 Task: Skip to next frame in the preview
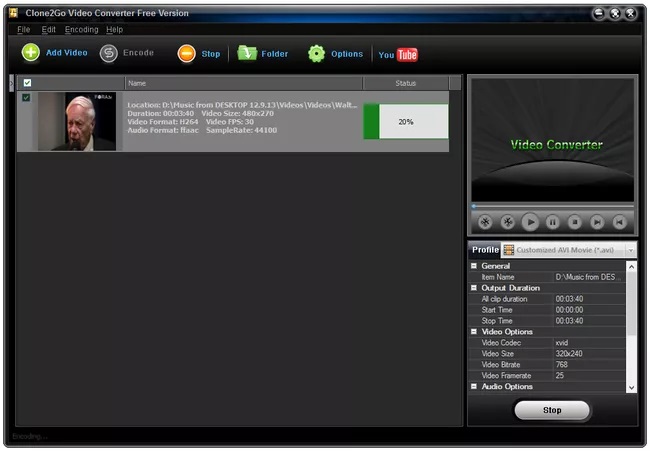pyautogui.click(x=597, y=223)
